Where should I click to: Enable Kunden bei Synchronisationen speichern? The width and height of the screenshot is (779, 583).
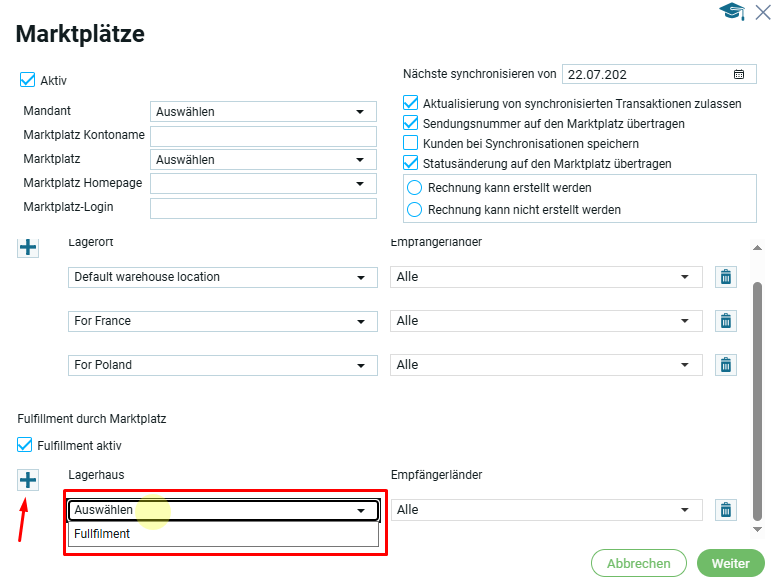[x=410, y=144]
